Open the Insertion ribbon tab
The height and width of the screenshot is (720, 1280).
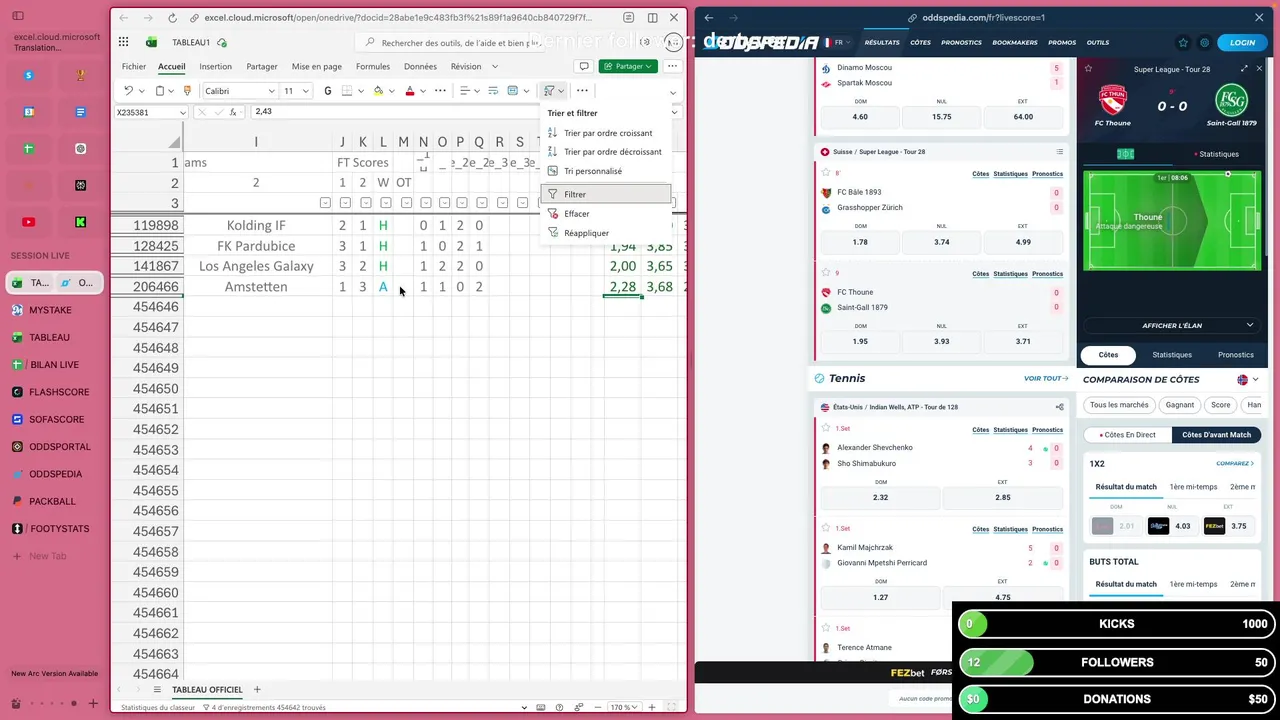pyautogui.click(x=215, y=67)
